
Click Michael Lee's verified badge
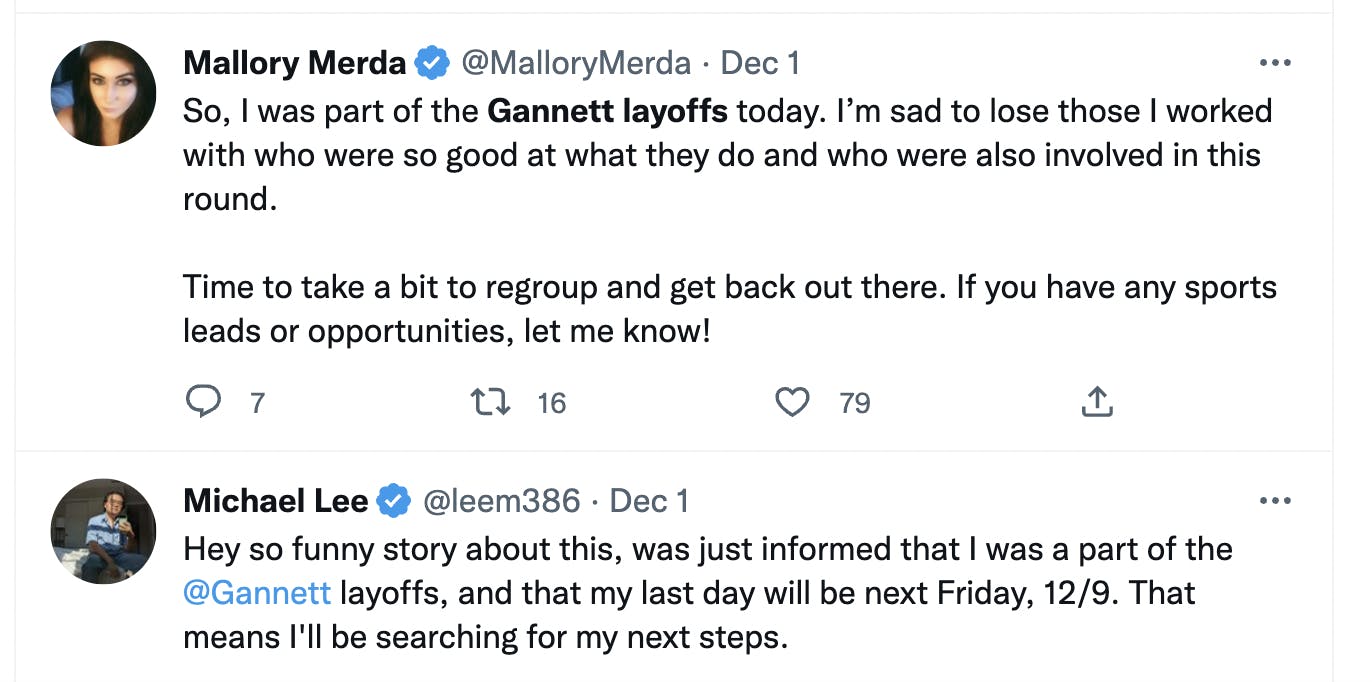pos(394,500)
